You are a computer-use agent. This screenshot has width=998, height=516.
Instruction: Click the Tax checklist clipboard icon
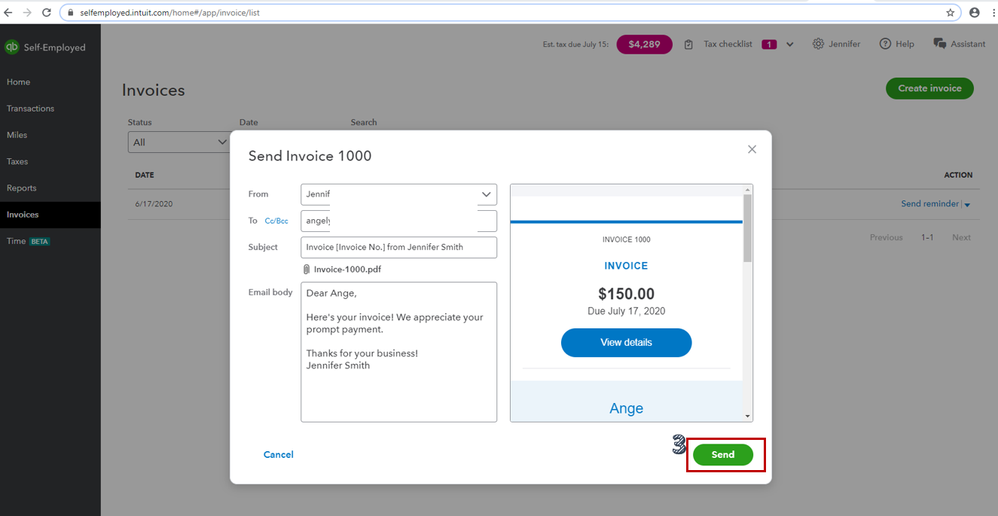[689, 44]
